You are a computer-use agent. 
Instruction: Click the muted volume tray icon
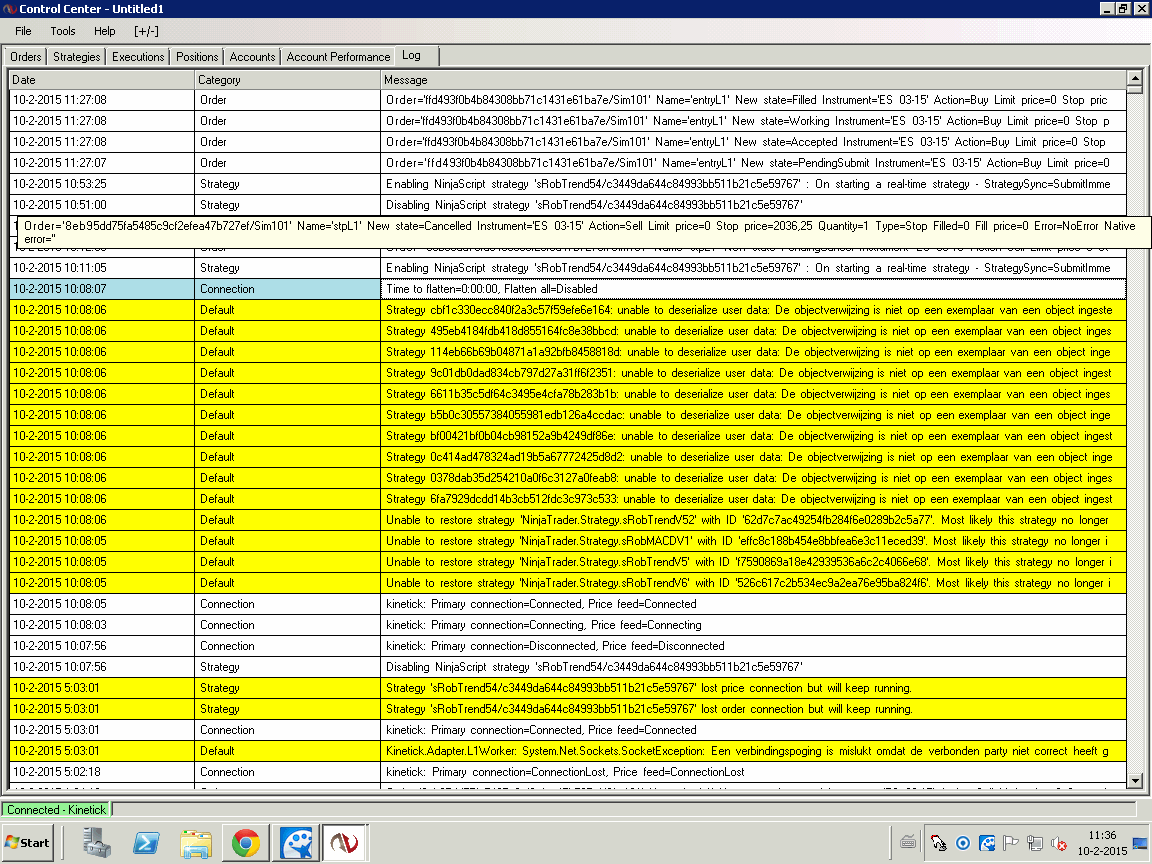pos(1059,843)
